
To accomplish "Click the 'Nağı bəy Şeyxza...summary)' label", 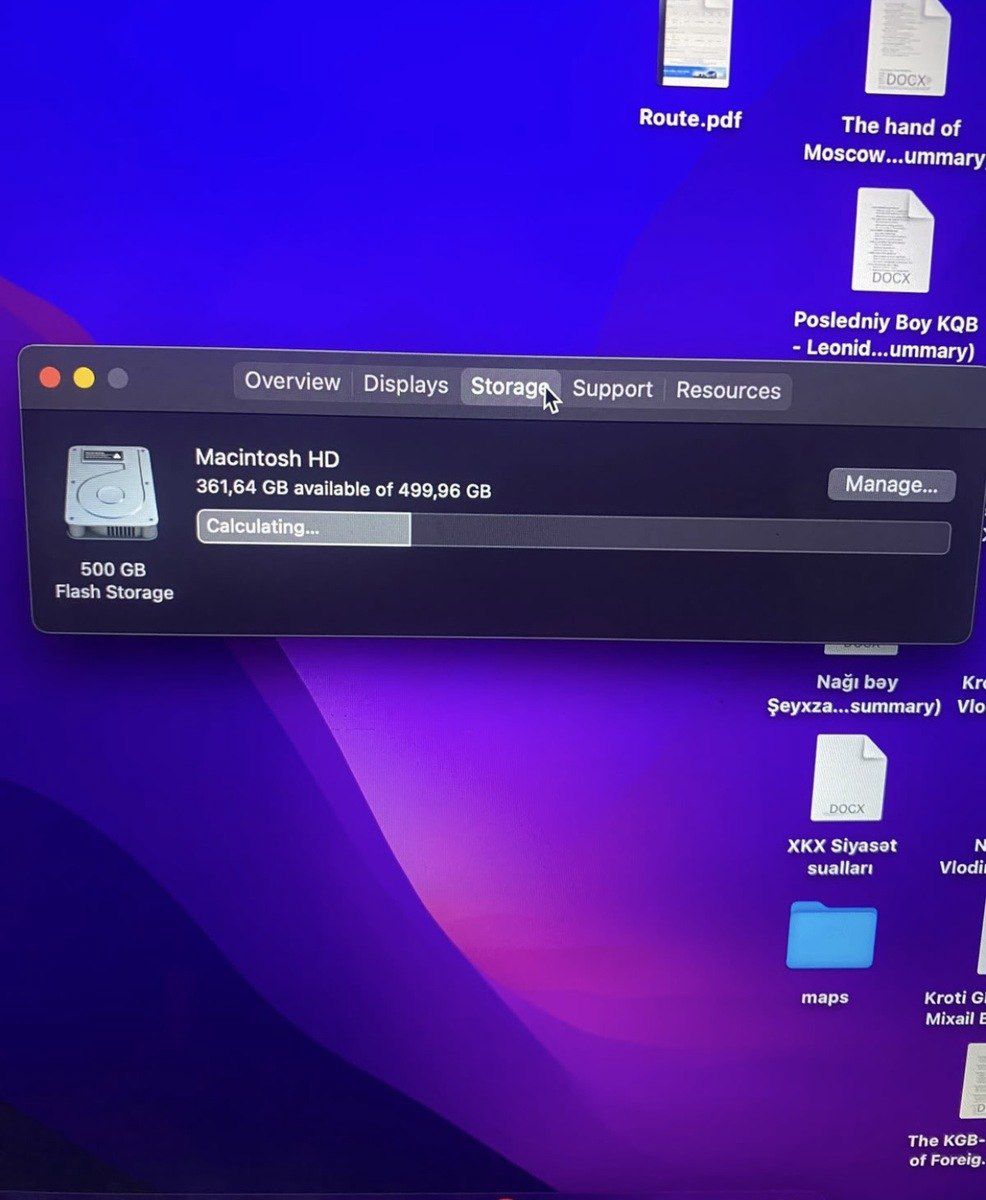I will [x=855, y=694].
